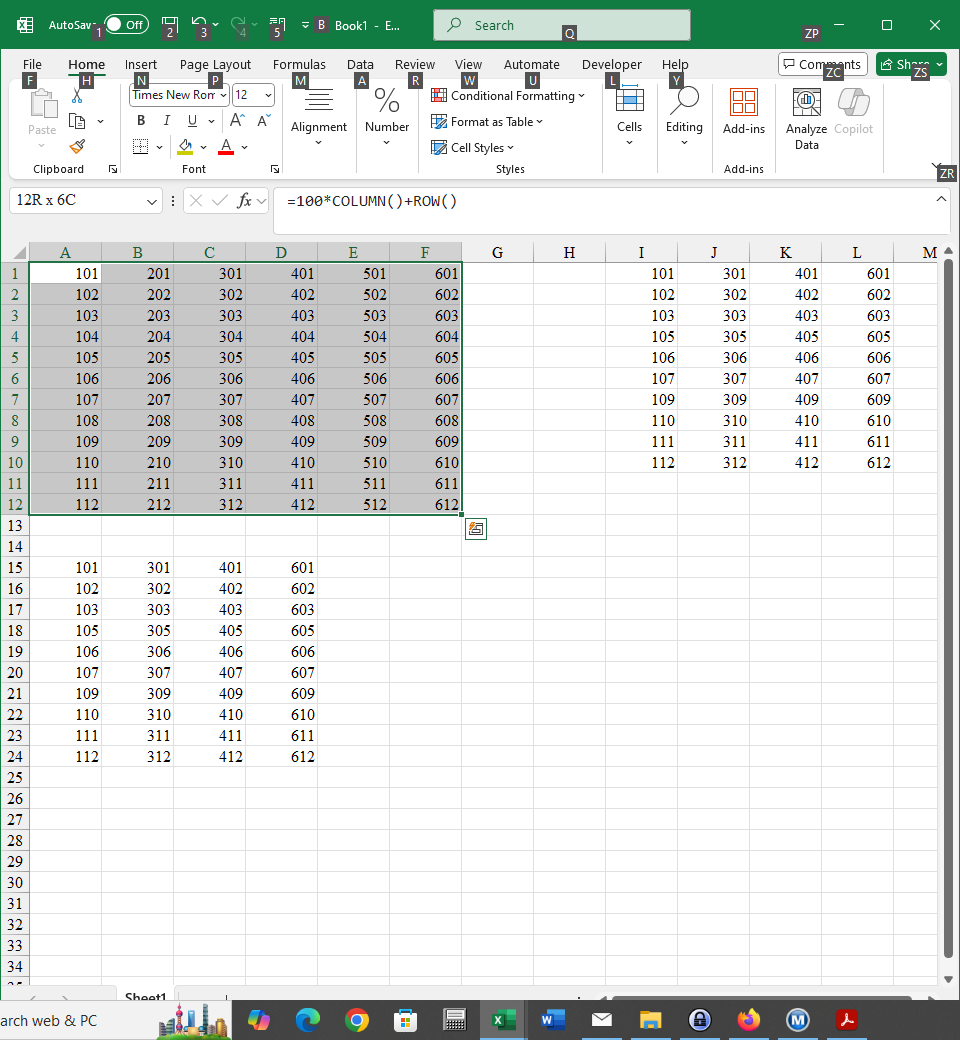The height and width of the screenshot is (1040, 960).
Task: Decrease font size with the smaller A
Action: pyautogui.click(x=263, y=121)
